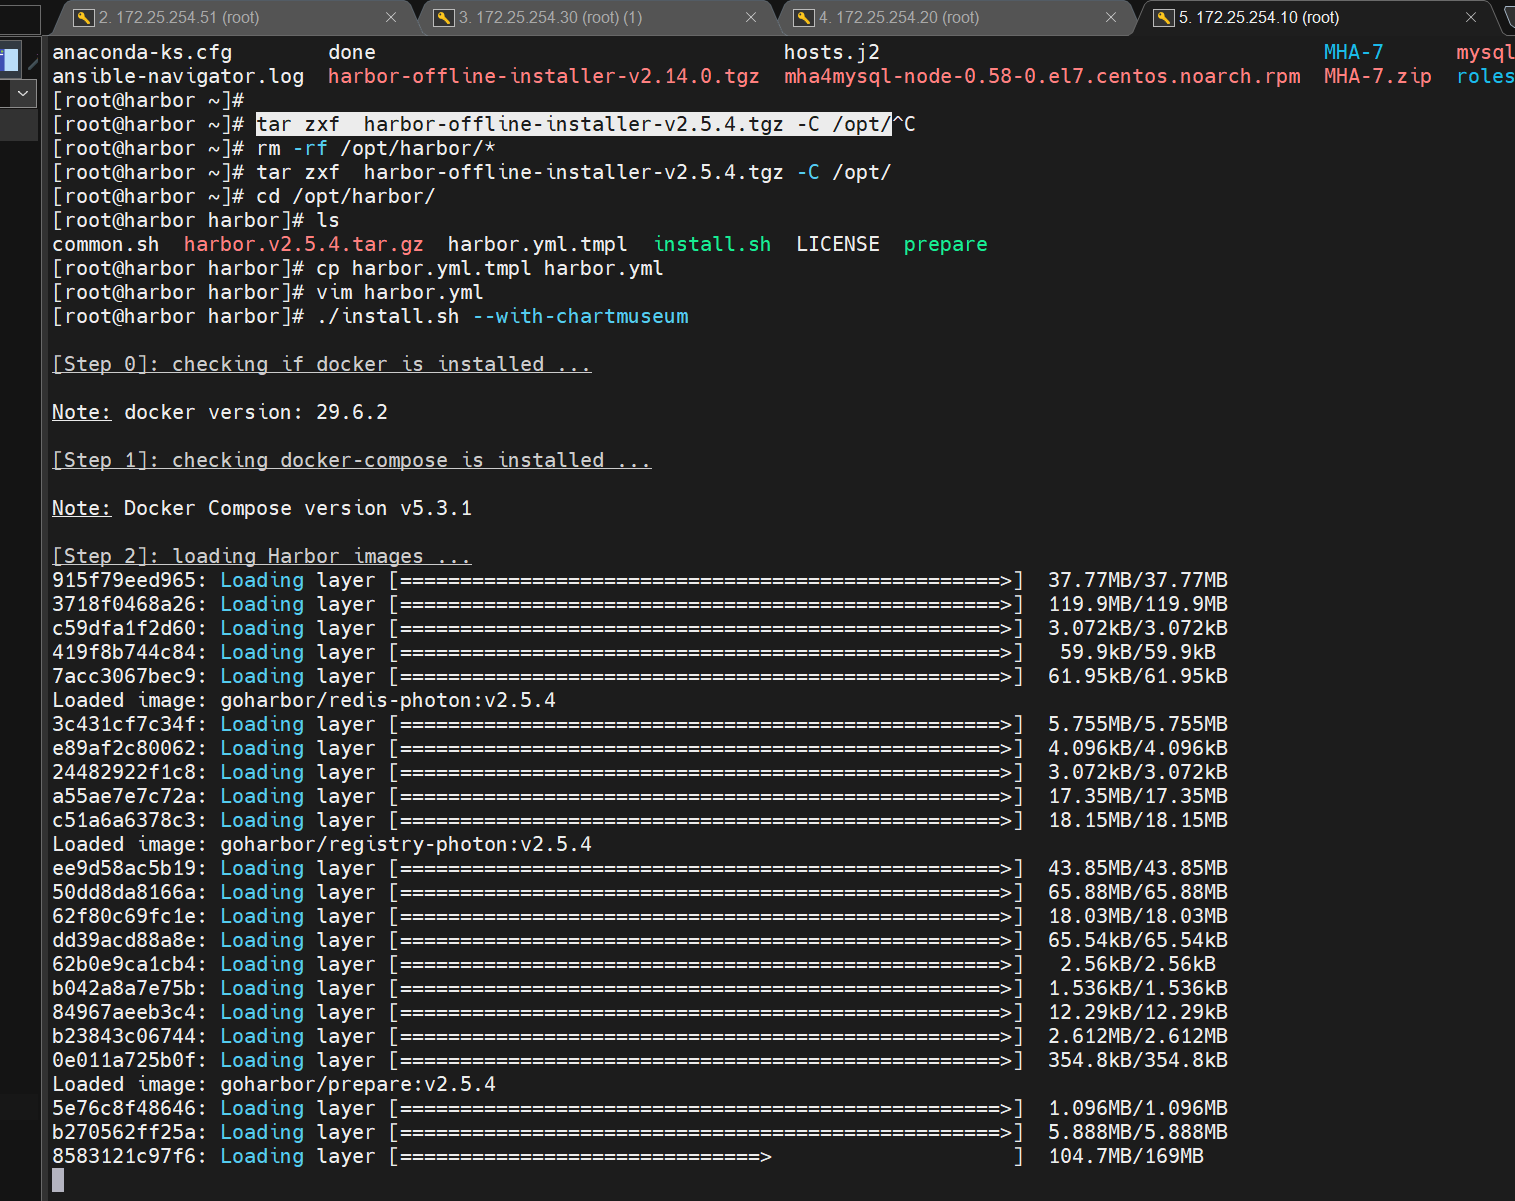Click common.sh in the ls output
The width and height of the screenshot is (1515, 1201).
tap(106, 244)
